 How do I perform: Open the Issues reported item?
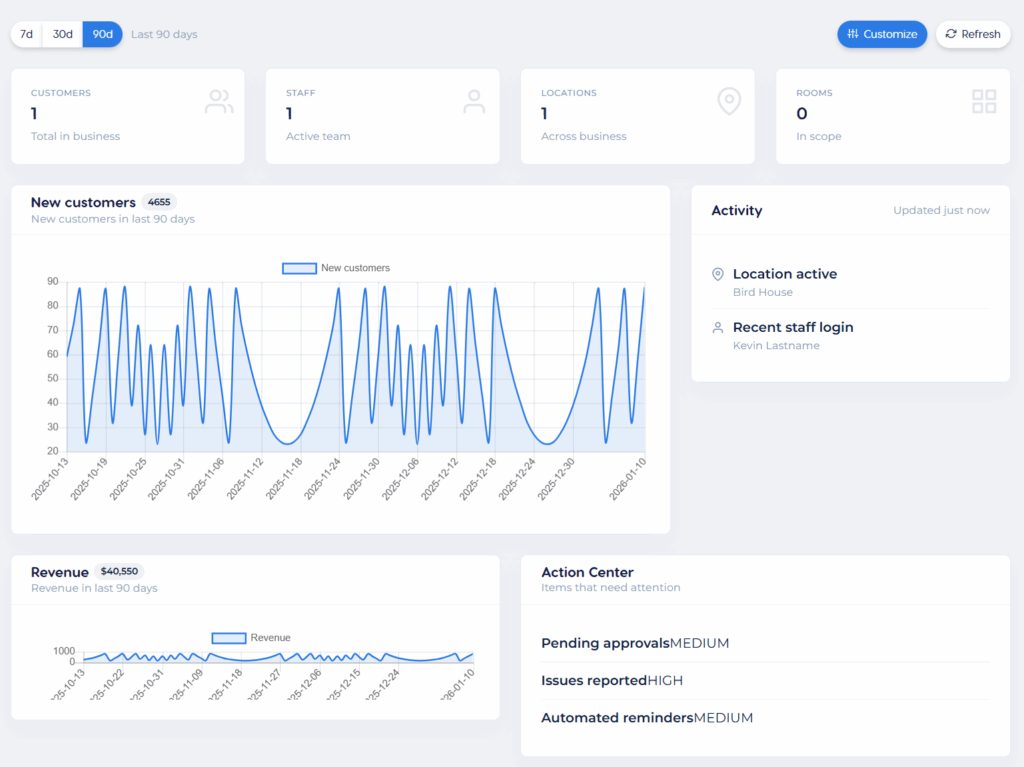click(625, 680)
